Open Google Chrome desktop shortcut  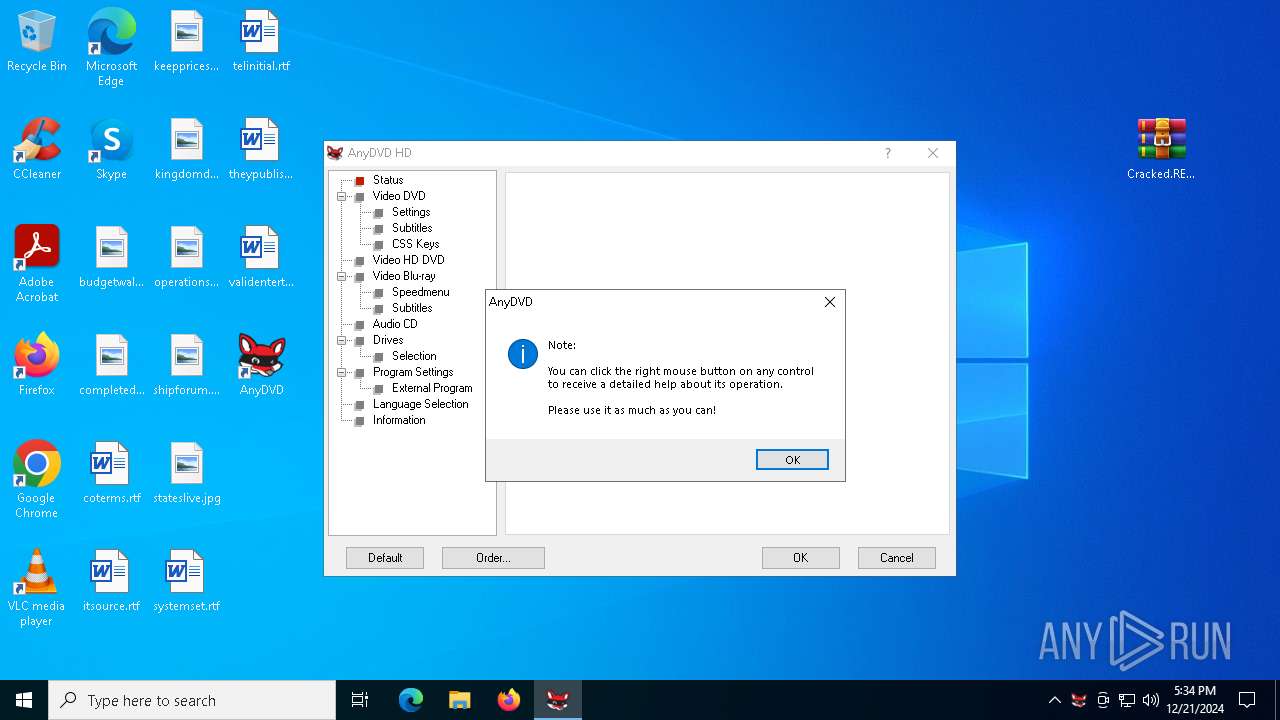tap(37, 480)
